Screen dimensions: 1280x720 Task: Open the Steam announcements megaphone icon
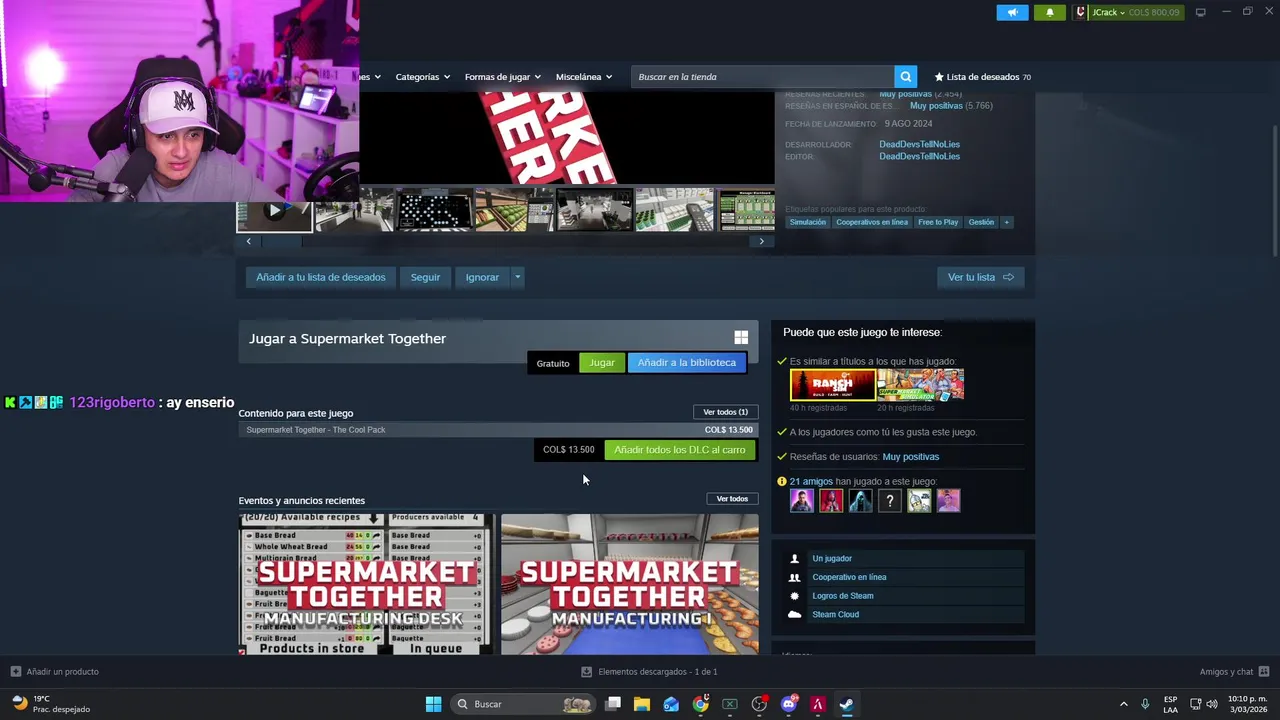(1012, 12)
